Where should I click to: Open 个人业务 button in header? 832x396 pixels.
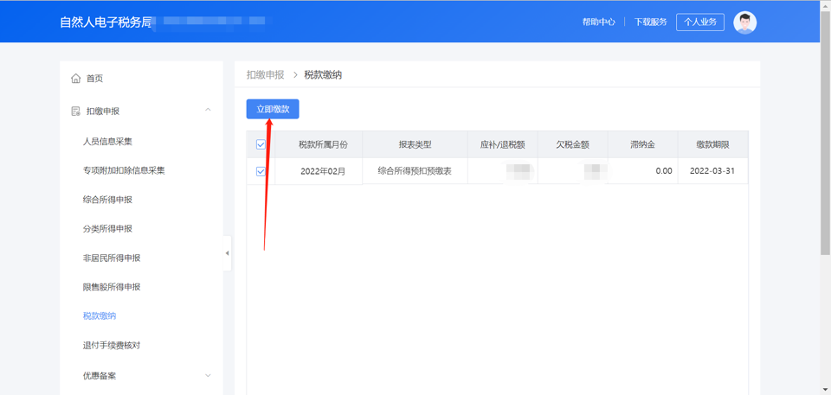700,22
